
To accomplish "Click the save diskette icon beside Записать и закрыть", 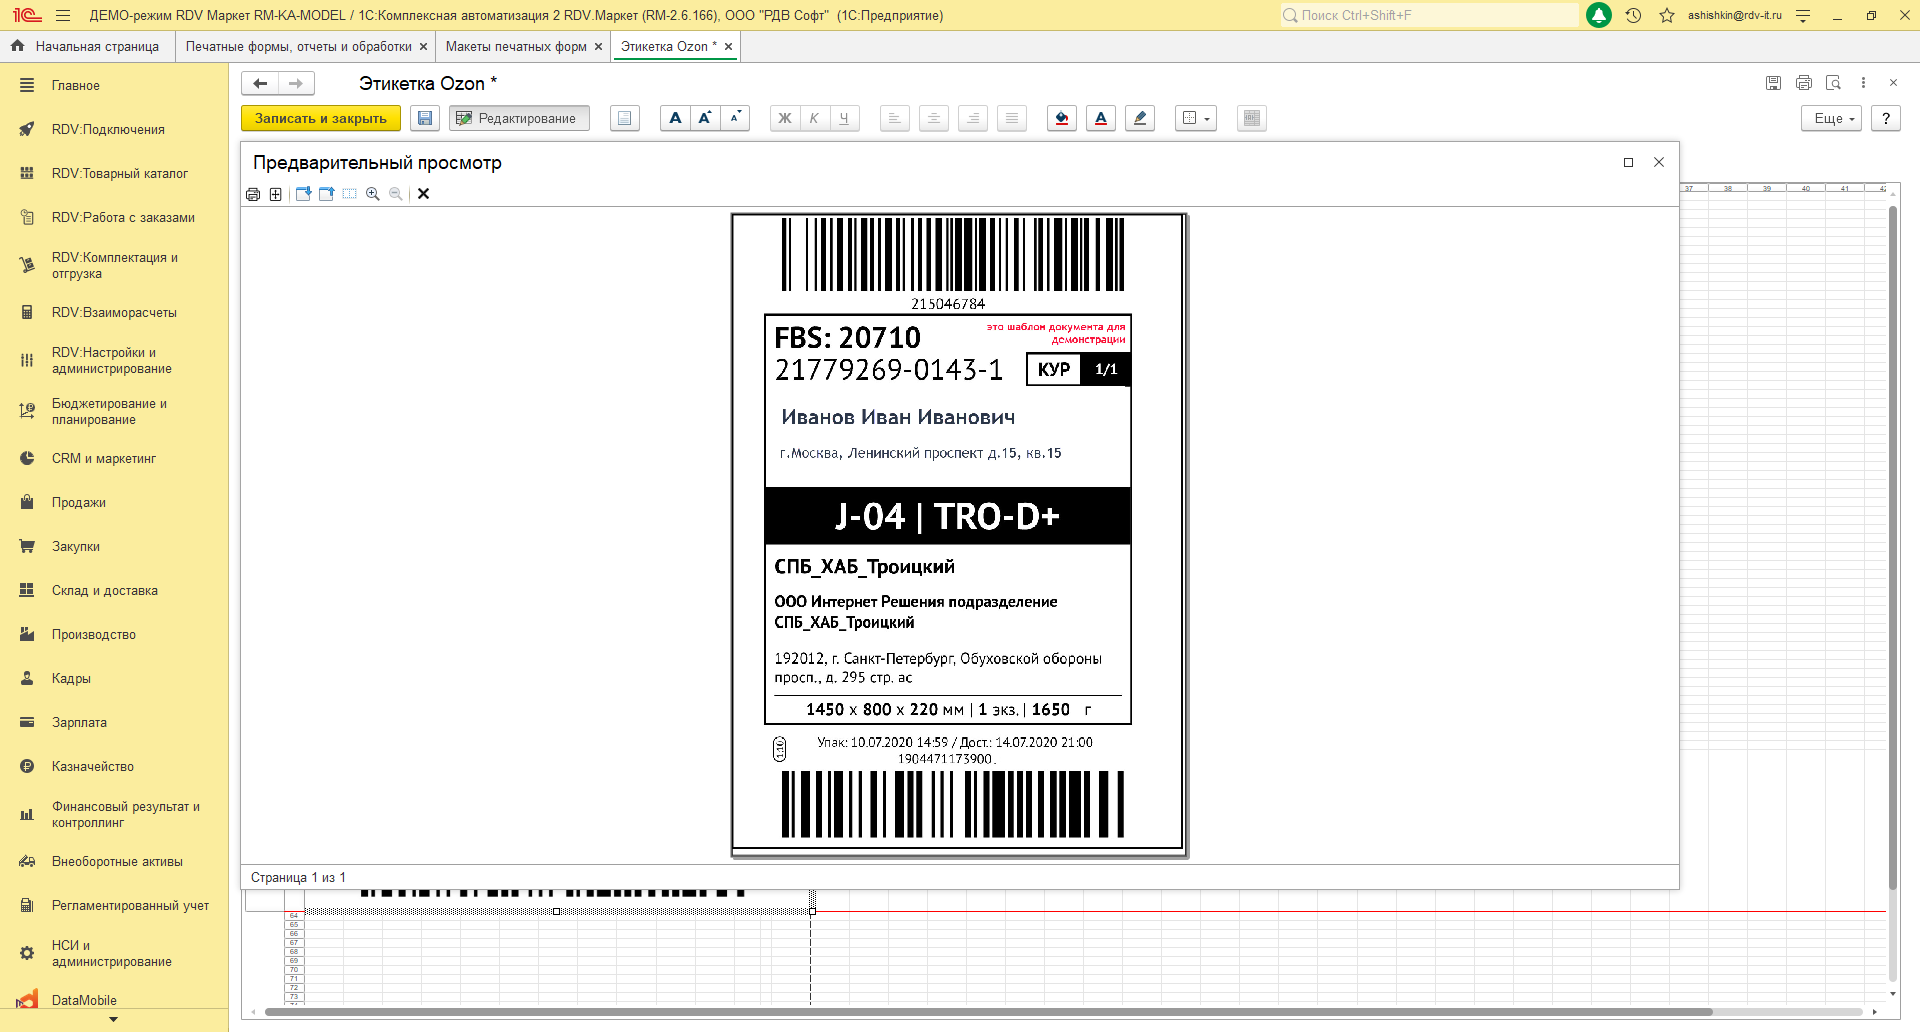I will tap(425, 118).
